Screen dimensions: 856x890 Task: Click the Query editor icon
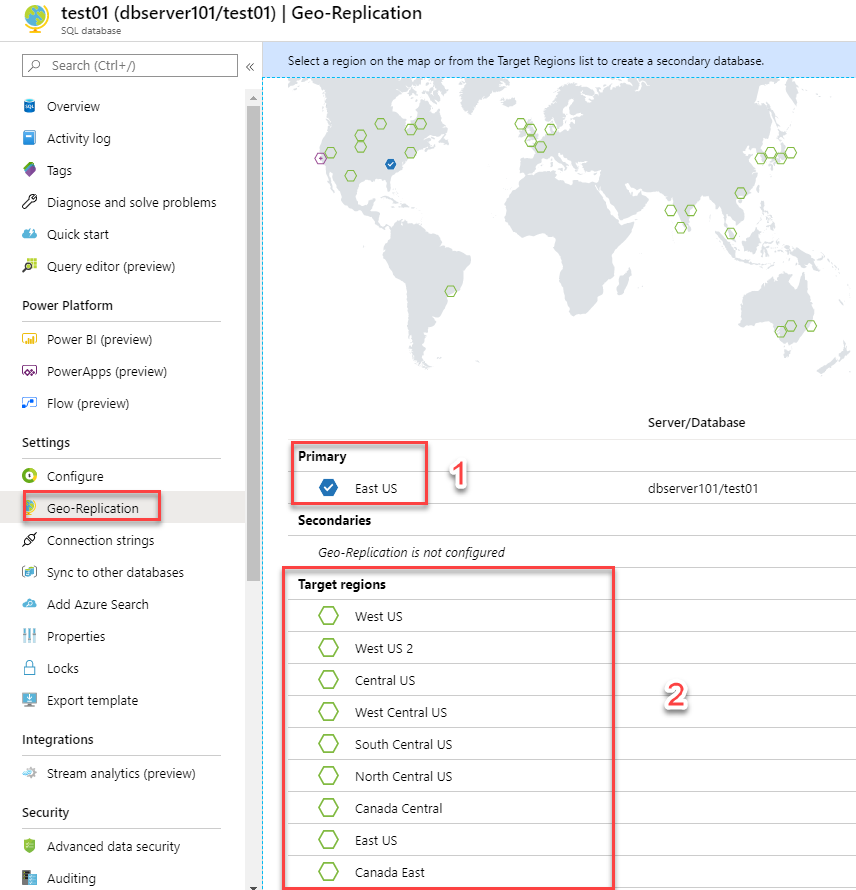(x=30, y=266)
